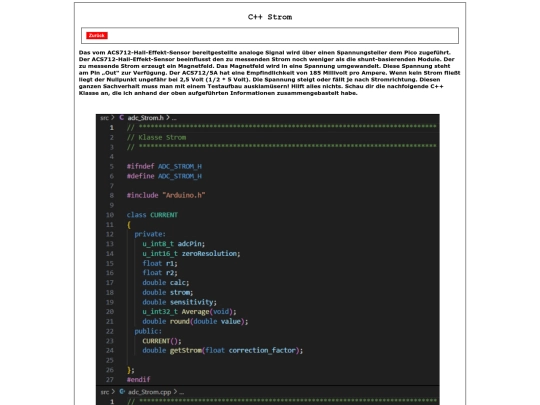Click the closing '};' on line 26
The width and height of the screenshot is (540, 405).
(x=131, y=370)
